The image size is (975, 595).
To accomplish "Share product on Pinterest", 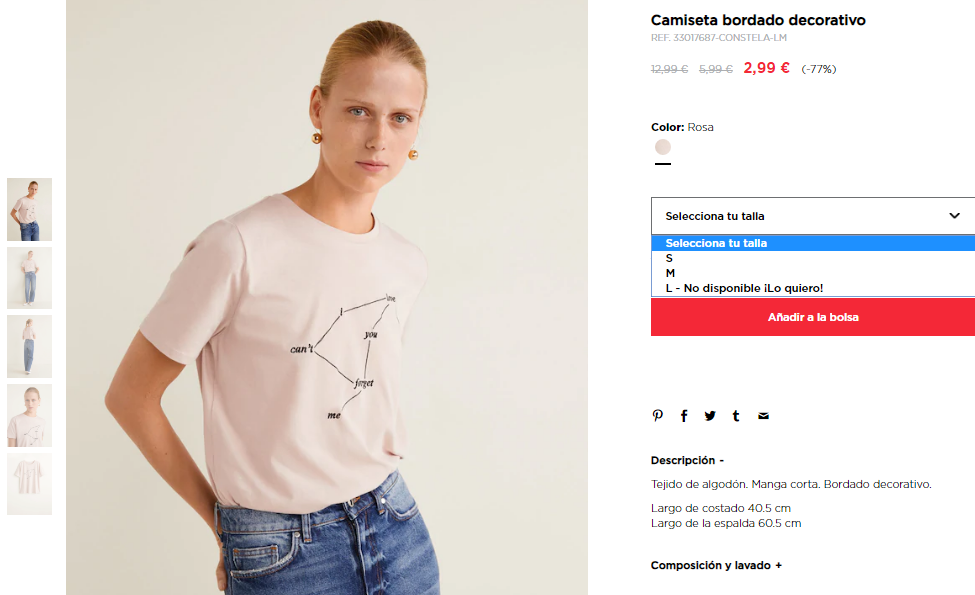I will coord(657,416).
